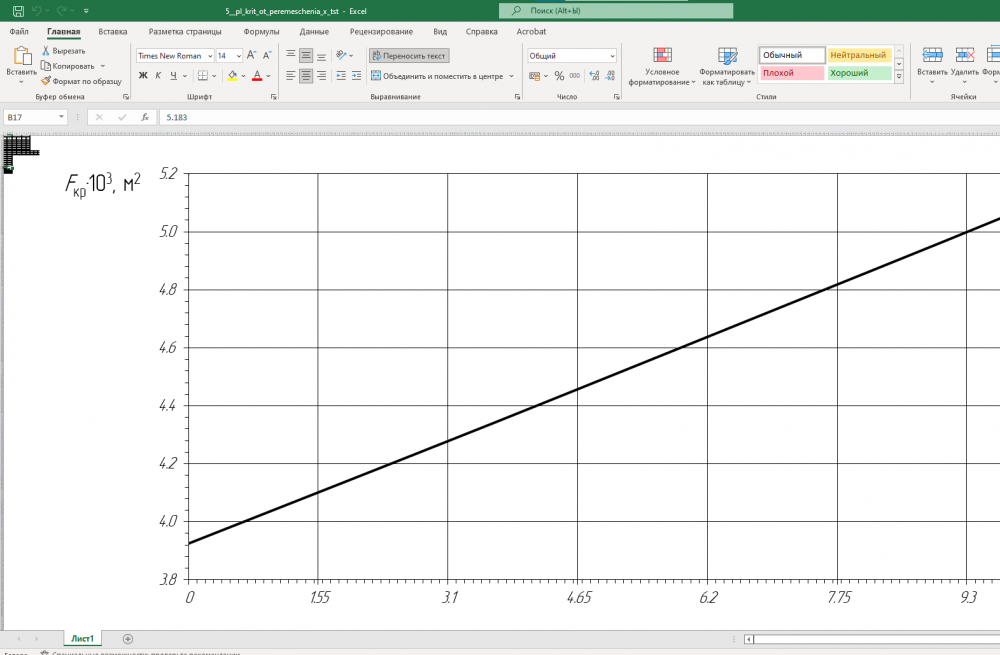Screen dimensions: 1000x655
Task: Click the Format Painter (Формат по образцу) brush
Action: (46, 80)
